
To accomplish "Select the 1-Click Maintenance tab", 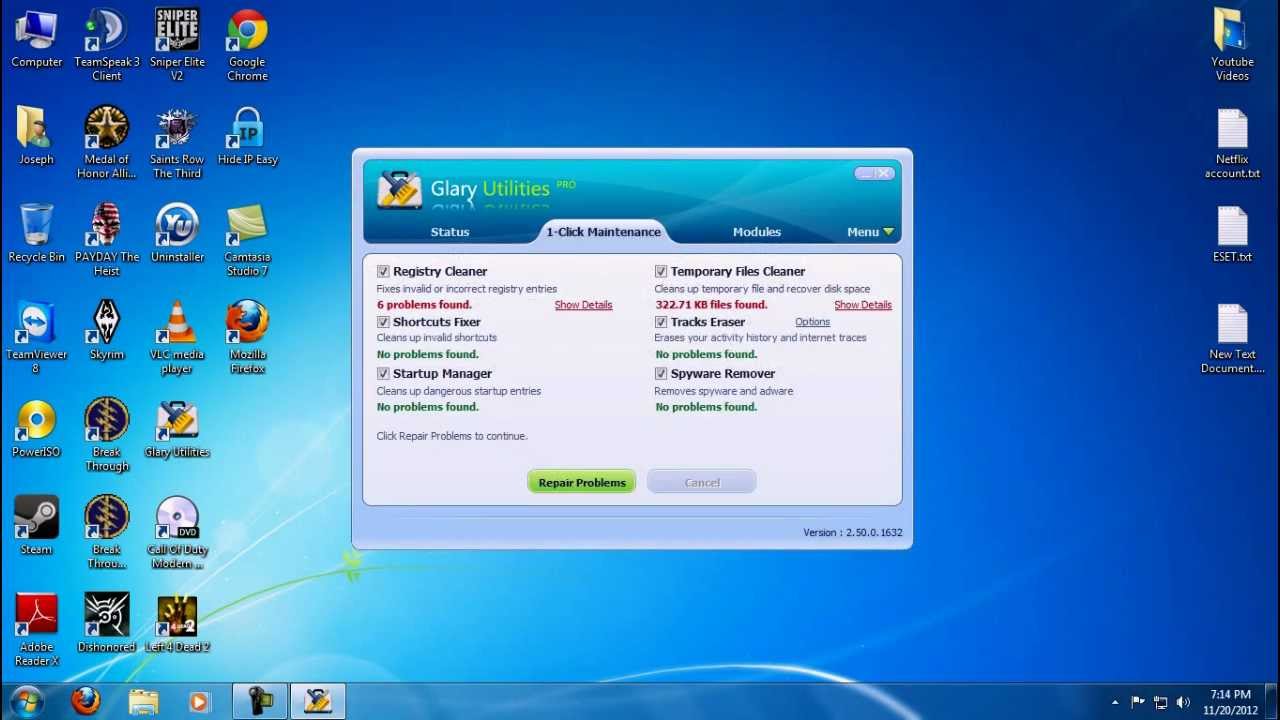I will pos(603,232).
